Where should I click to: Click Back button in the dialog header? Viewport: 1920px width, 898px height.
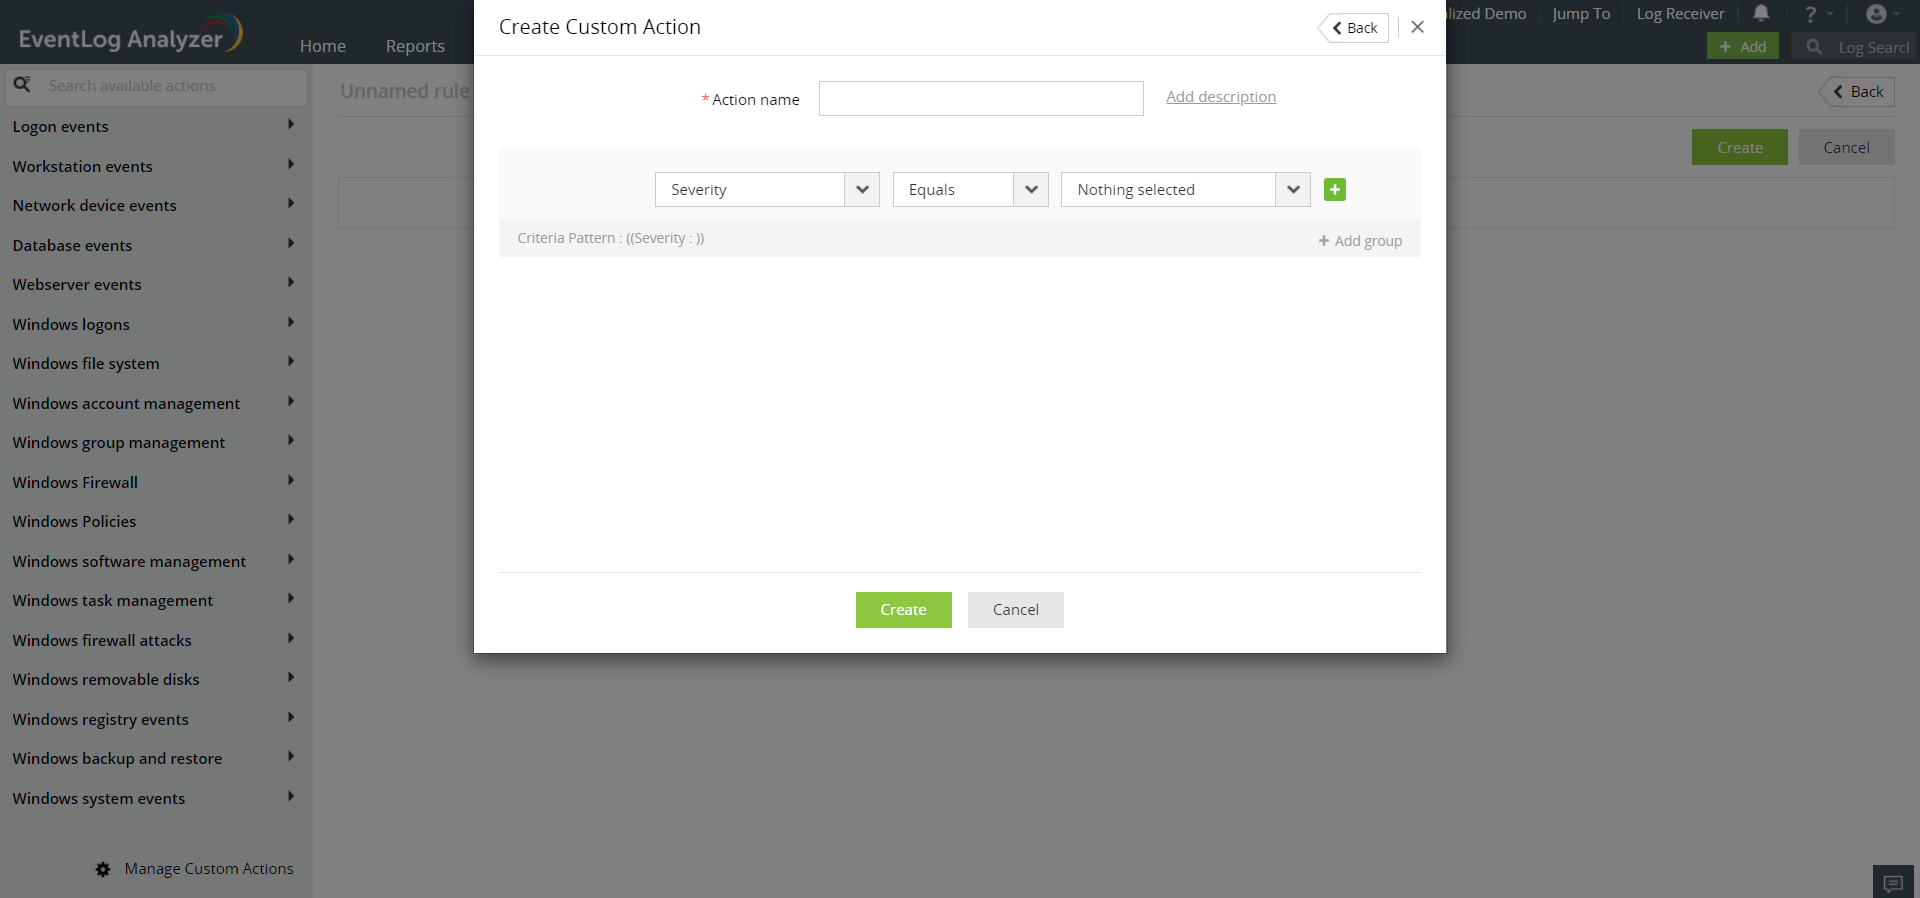click(1354, 28)
